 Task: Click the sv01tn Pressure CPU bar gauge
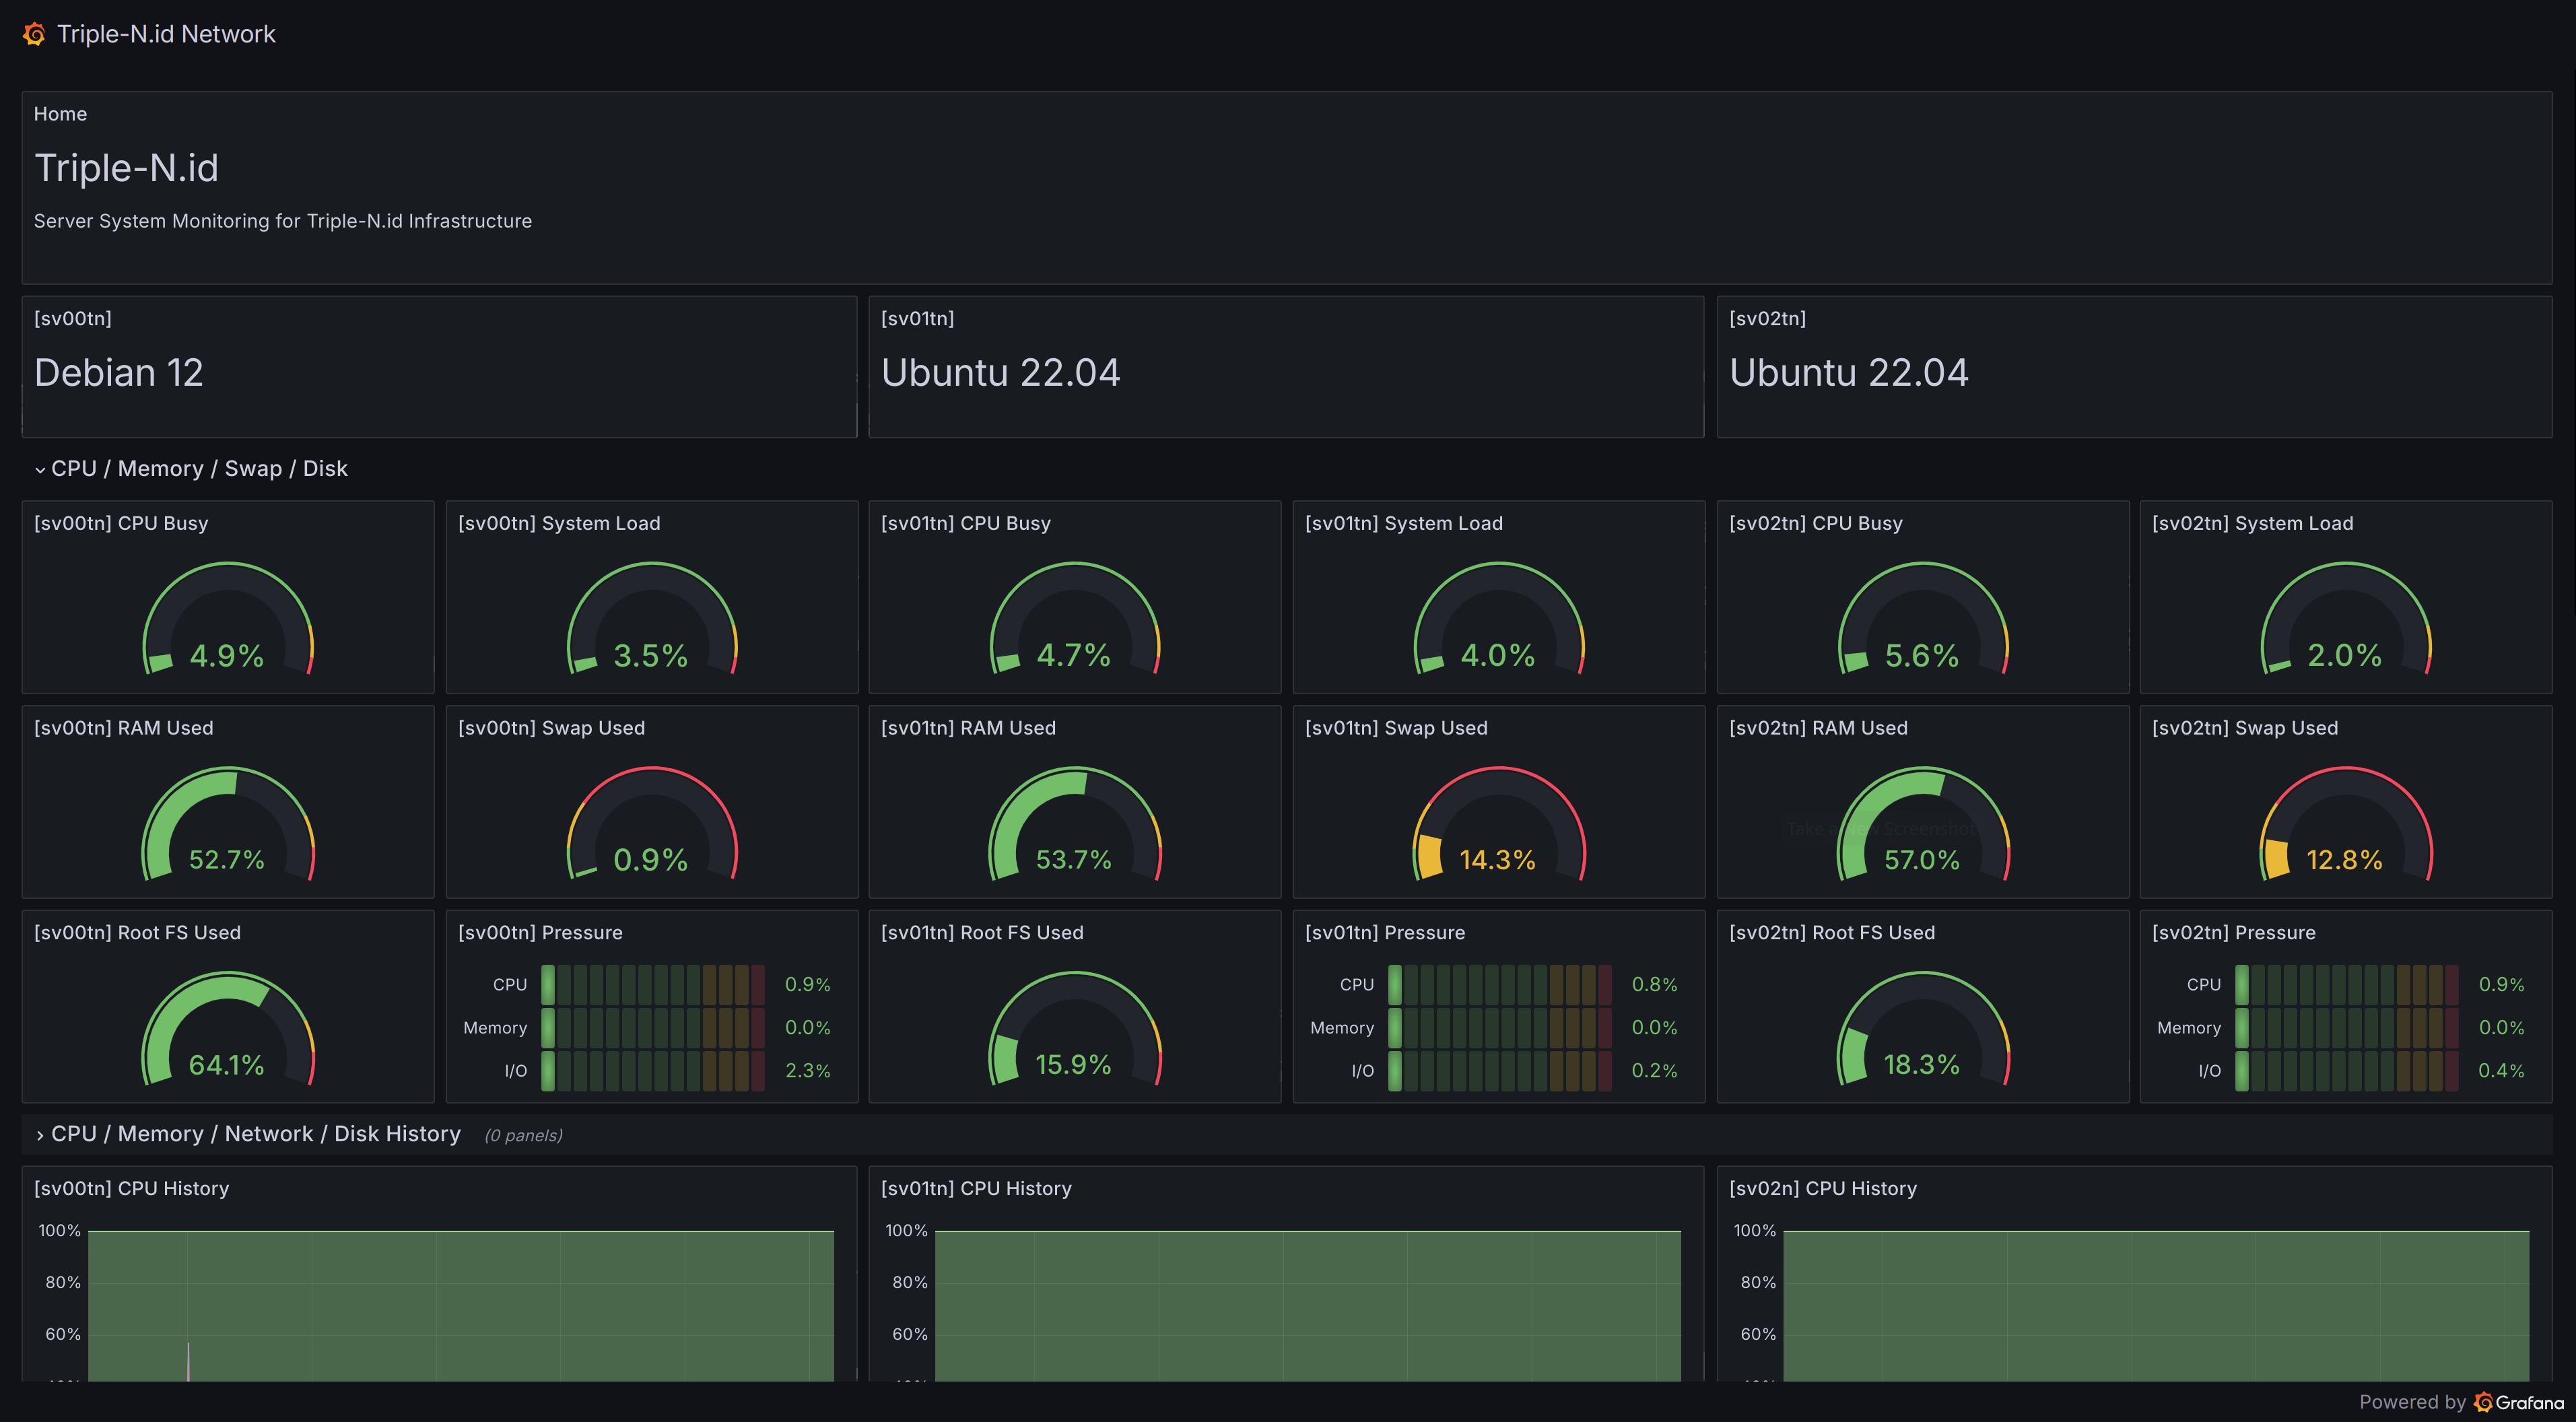(1499, 985)
